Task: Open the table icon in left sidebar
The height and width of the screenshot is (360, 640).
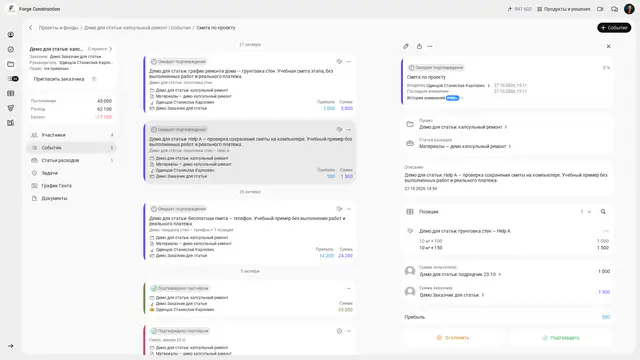Action: coord(11,93)
